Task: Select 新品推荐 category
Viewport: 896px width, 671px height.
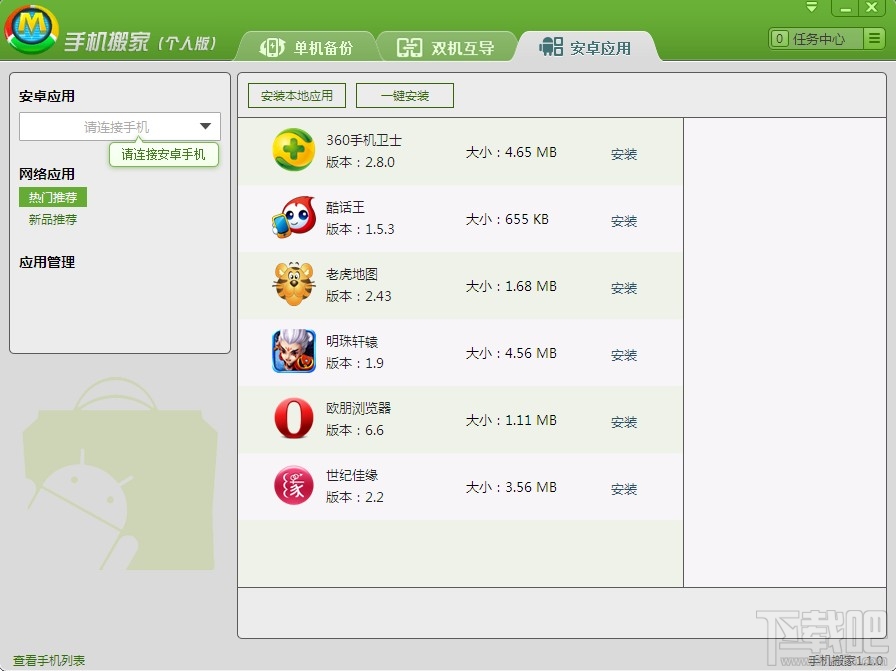Action: point(53,219)
